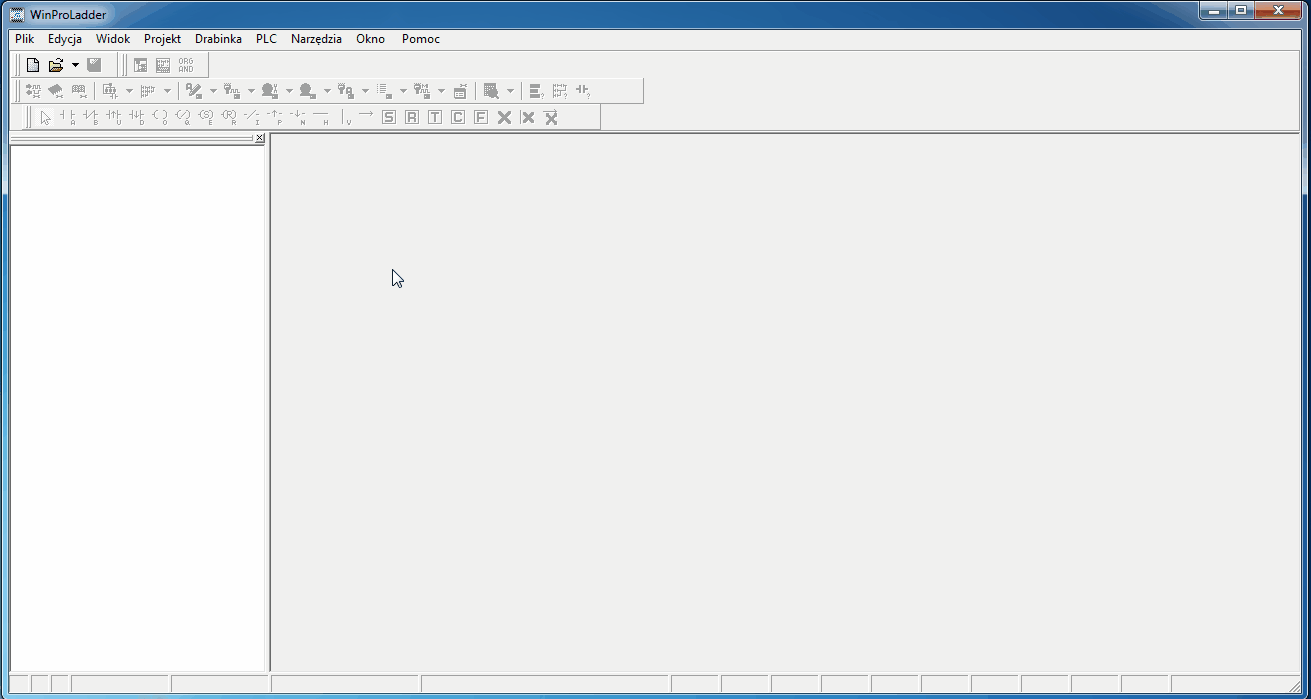Insert inverted output coil labeled Q
Image resolution: width=1311 pixels, height=699 pixels.
pyautogui.click(x=183, y=117)
